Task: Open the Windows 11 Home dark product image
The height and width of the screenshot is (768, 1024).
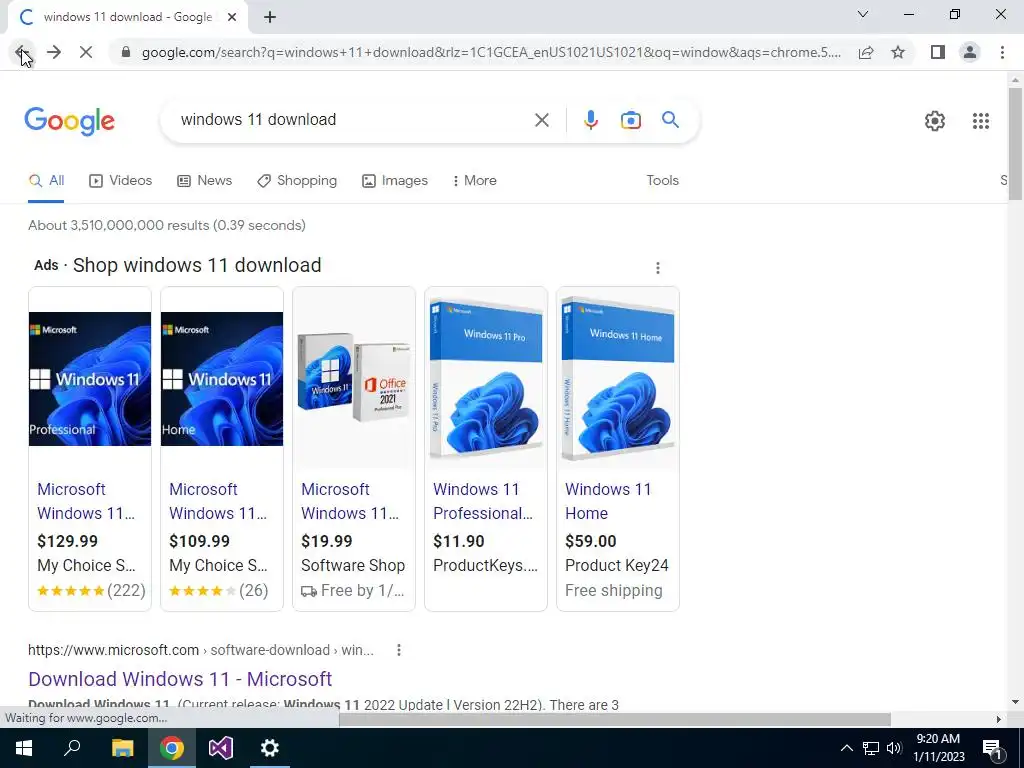Action: pyautogui.click(x=222, y=379)
